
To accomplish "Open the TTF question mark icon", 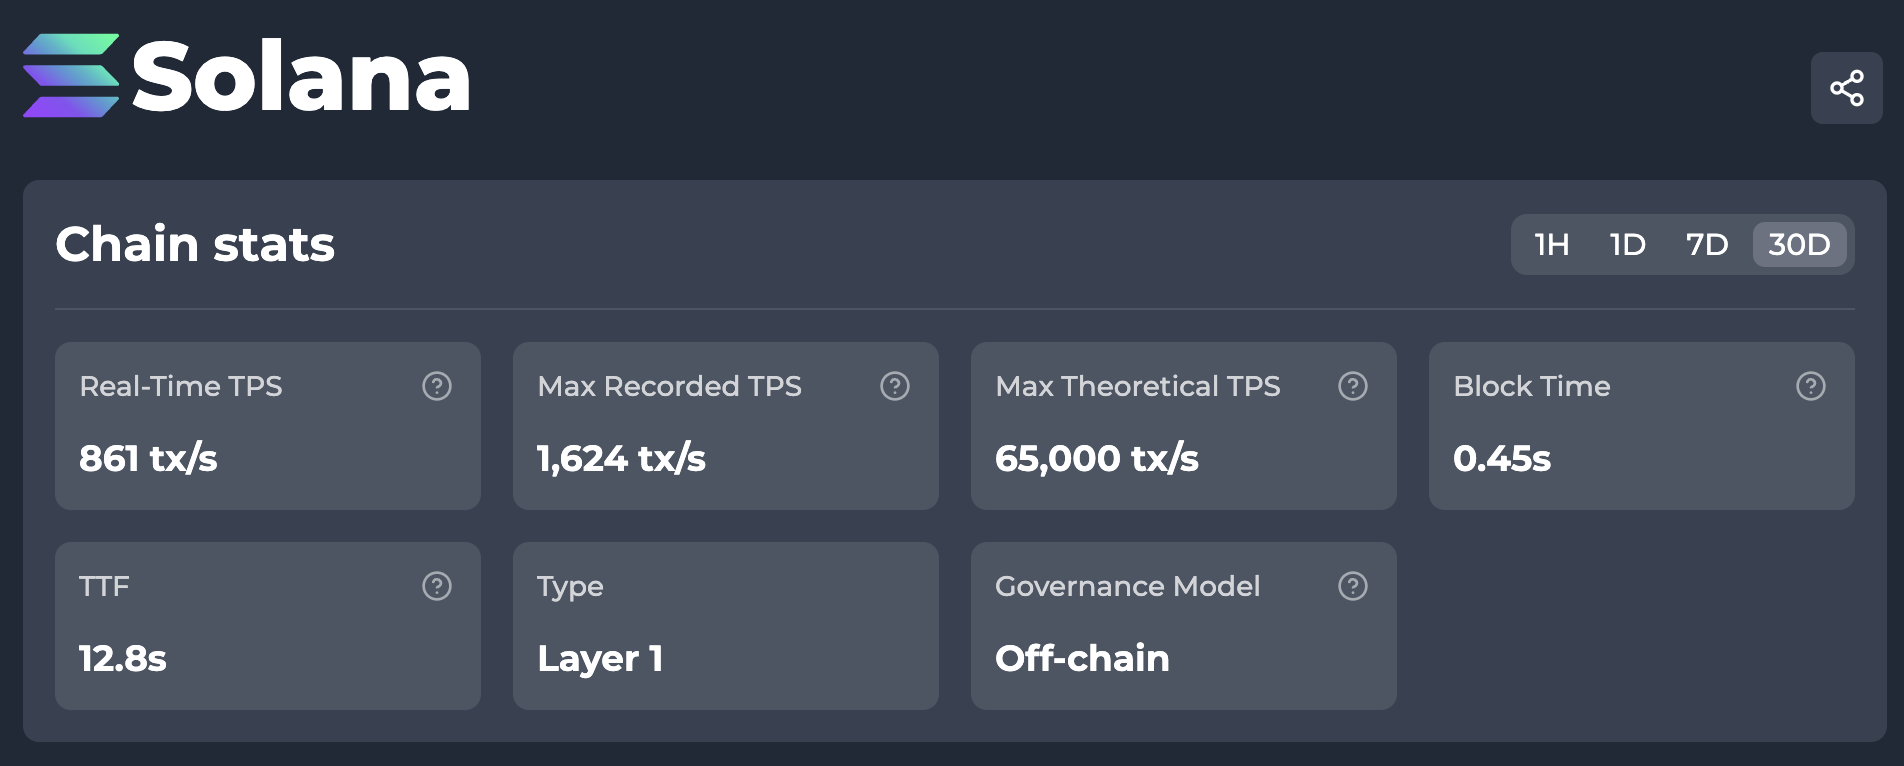I will (437, 586).
